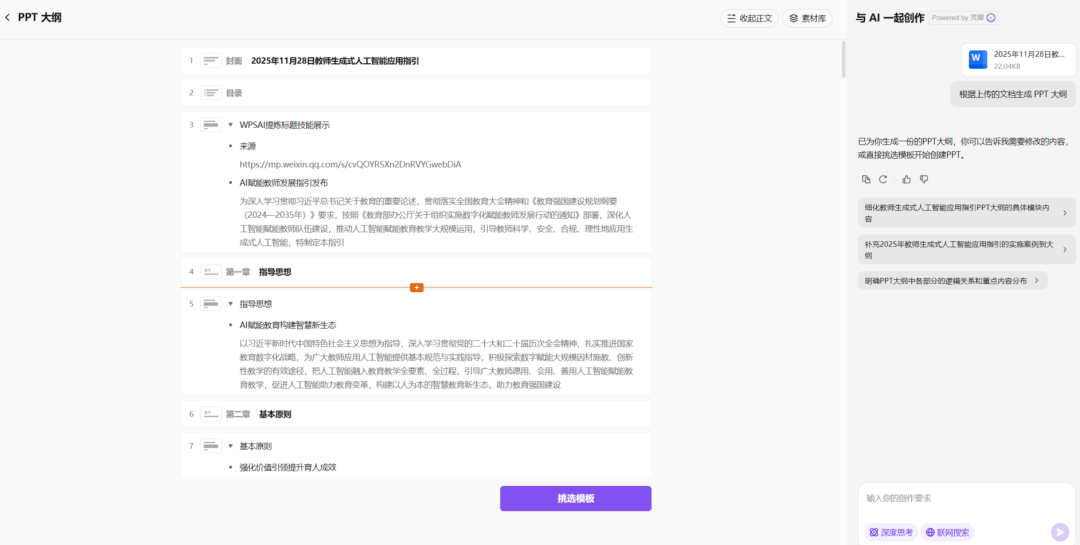Click the 第二章 基本原则 chapter heading
The height and width of the screenshot is (545, 1080).
pos(258,415)
